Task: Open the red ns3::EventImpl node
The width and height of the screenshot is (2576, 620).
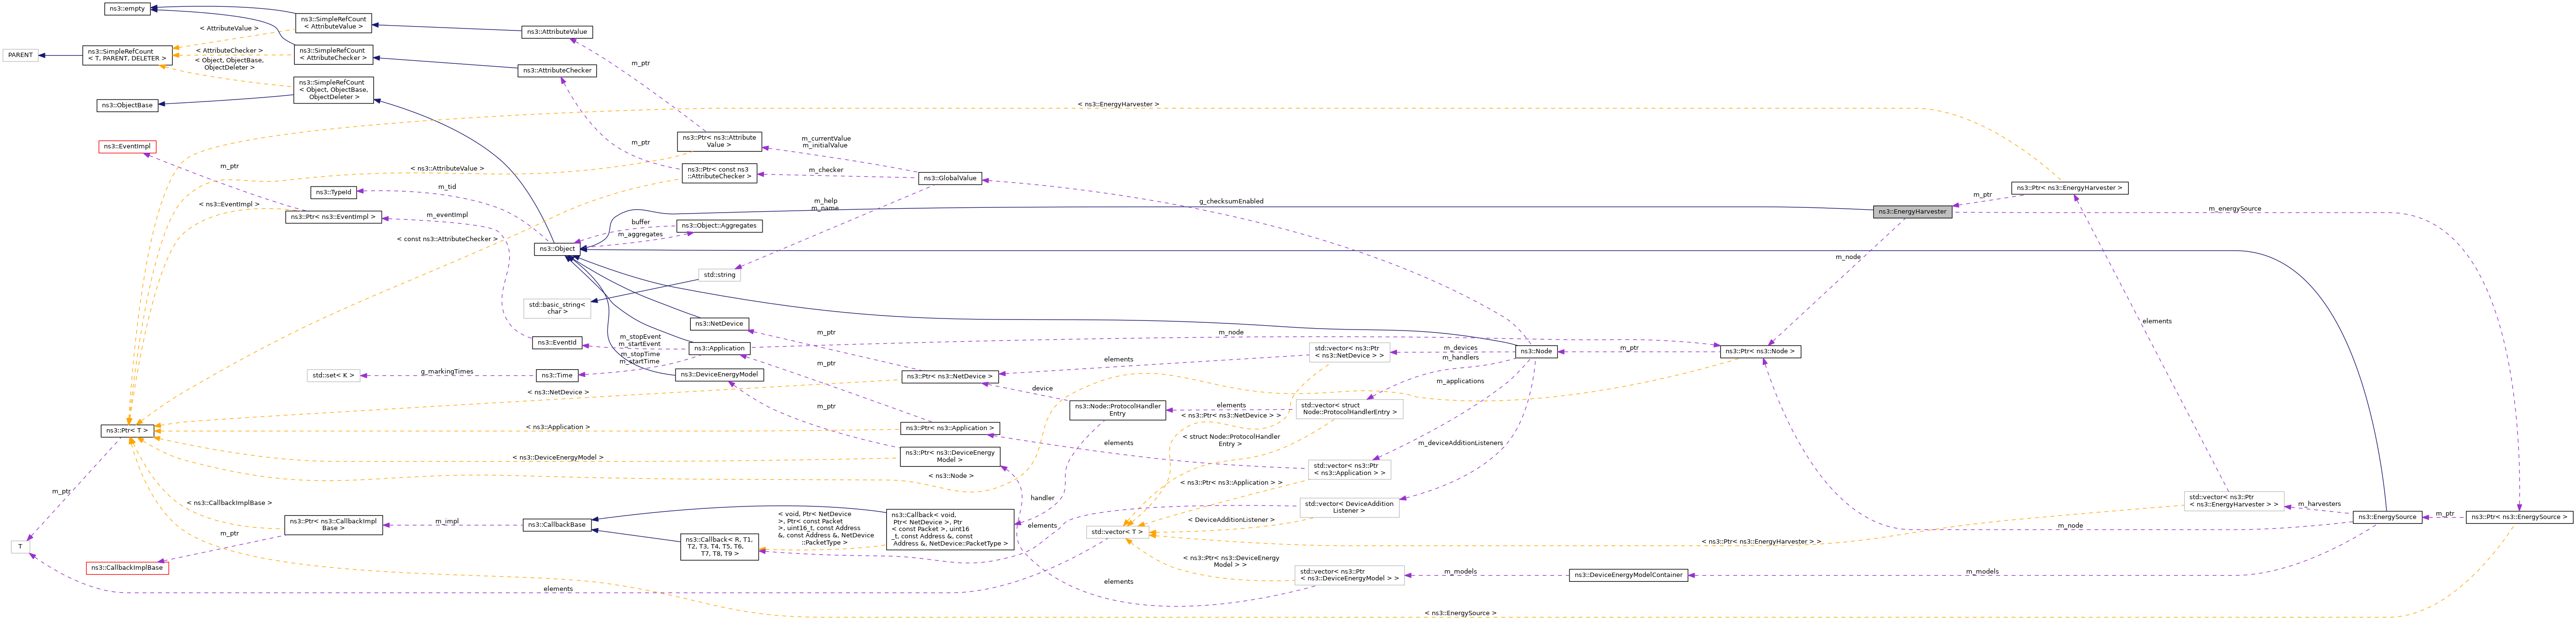Action: (127, 147)
